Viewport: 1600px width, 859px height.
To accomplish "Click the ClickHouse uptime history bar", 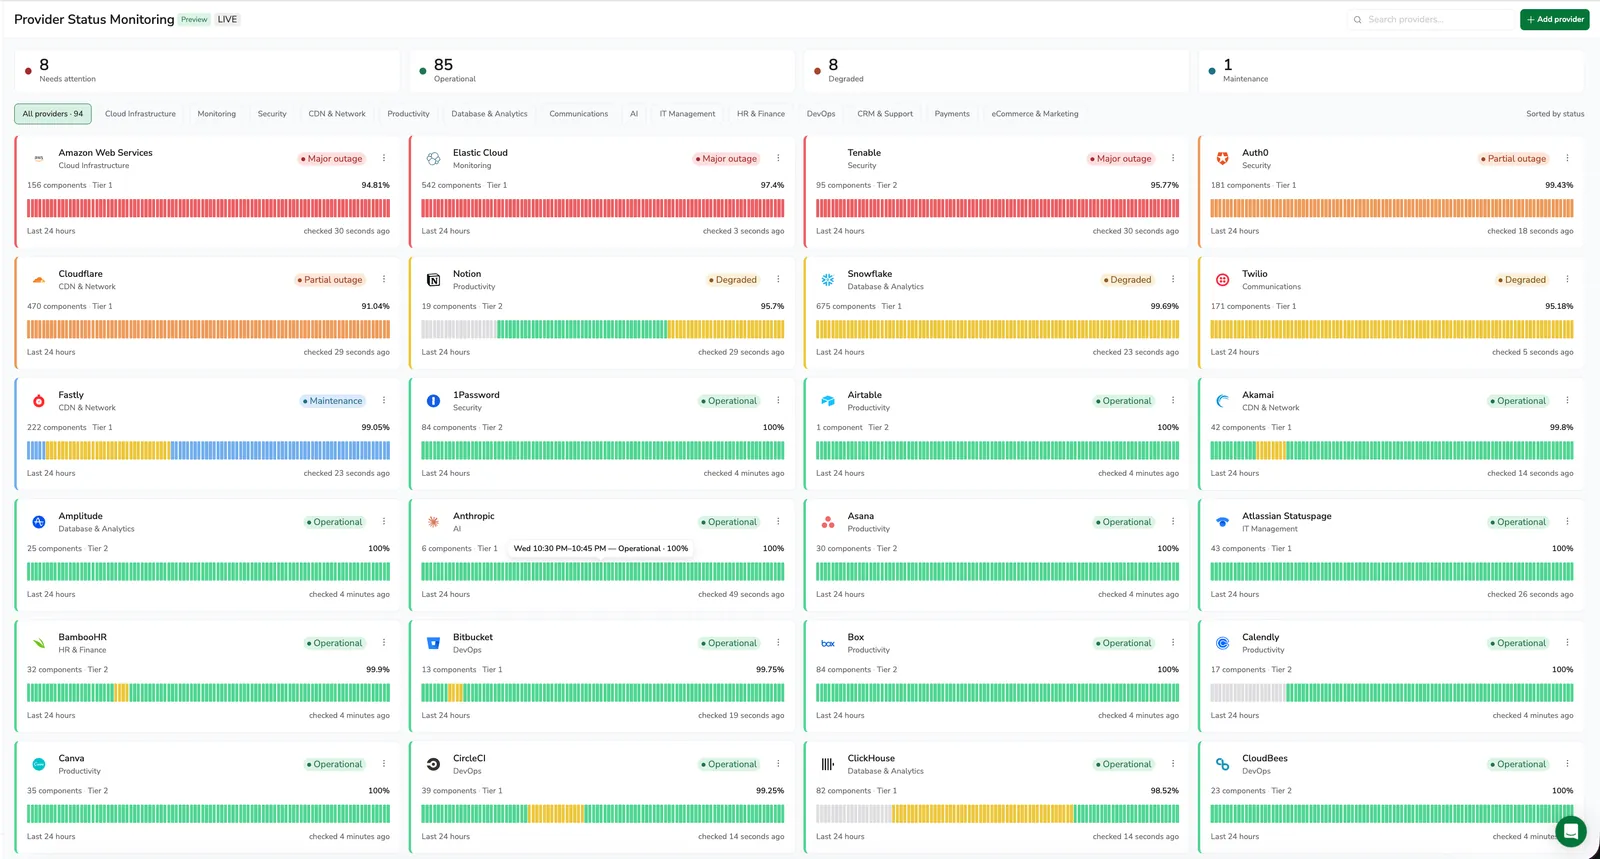I will tap(997, 813).
